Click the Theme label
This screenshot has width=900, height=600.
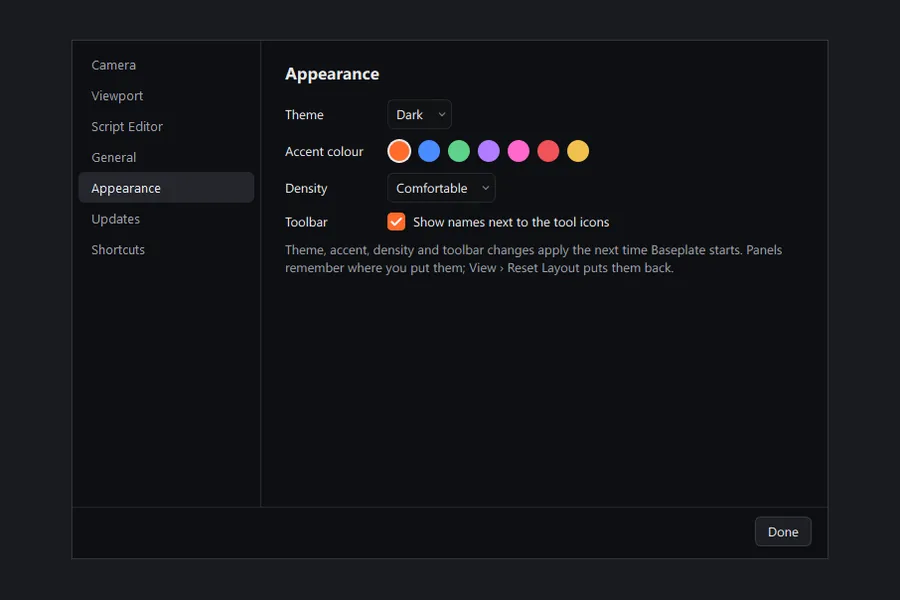pos(304,115)
